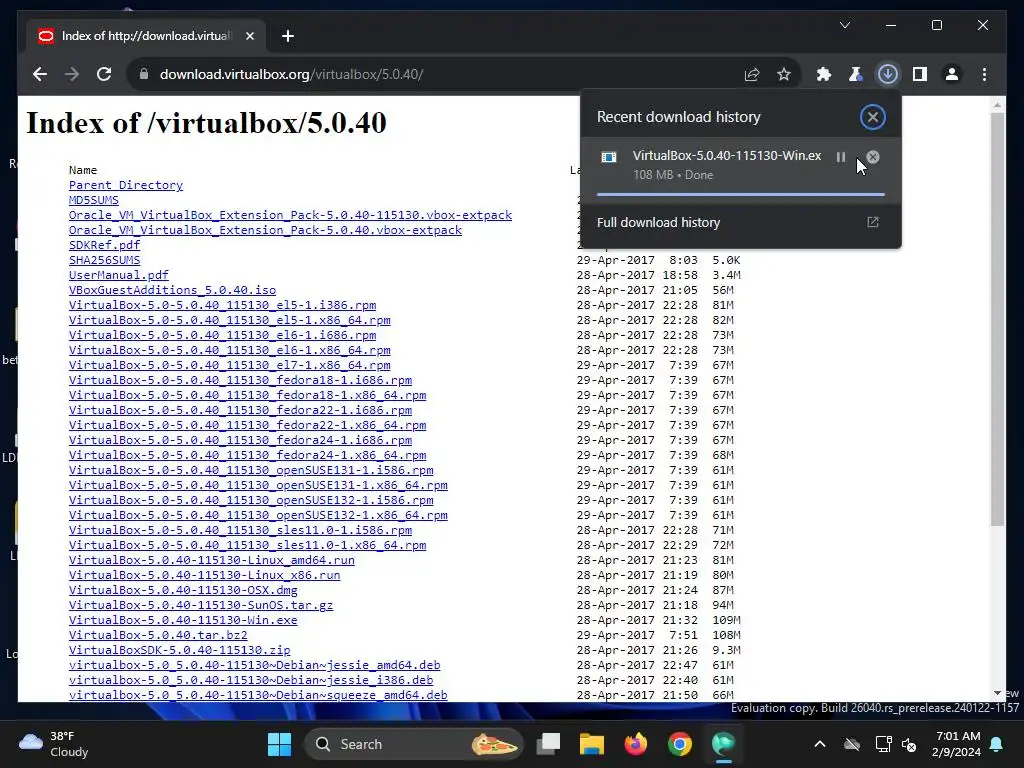Reload the current page
Viewport: 1024px width, 768px height.
(104, 74)
